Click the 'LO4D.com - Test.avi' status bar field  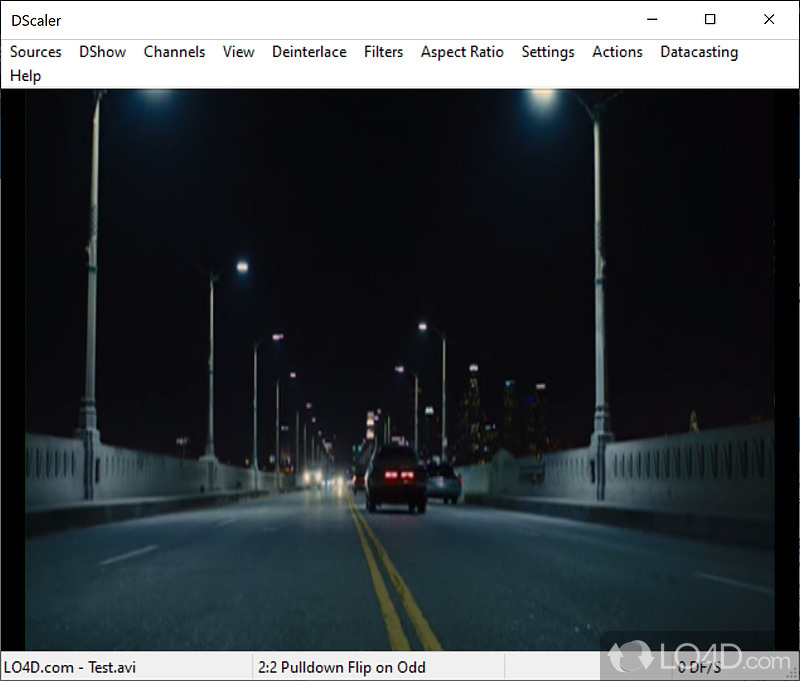click(x=70, y=667)
